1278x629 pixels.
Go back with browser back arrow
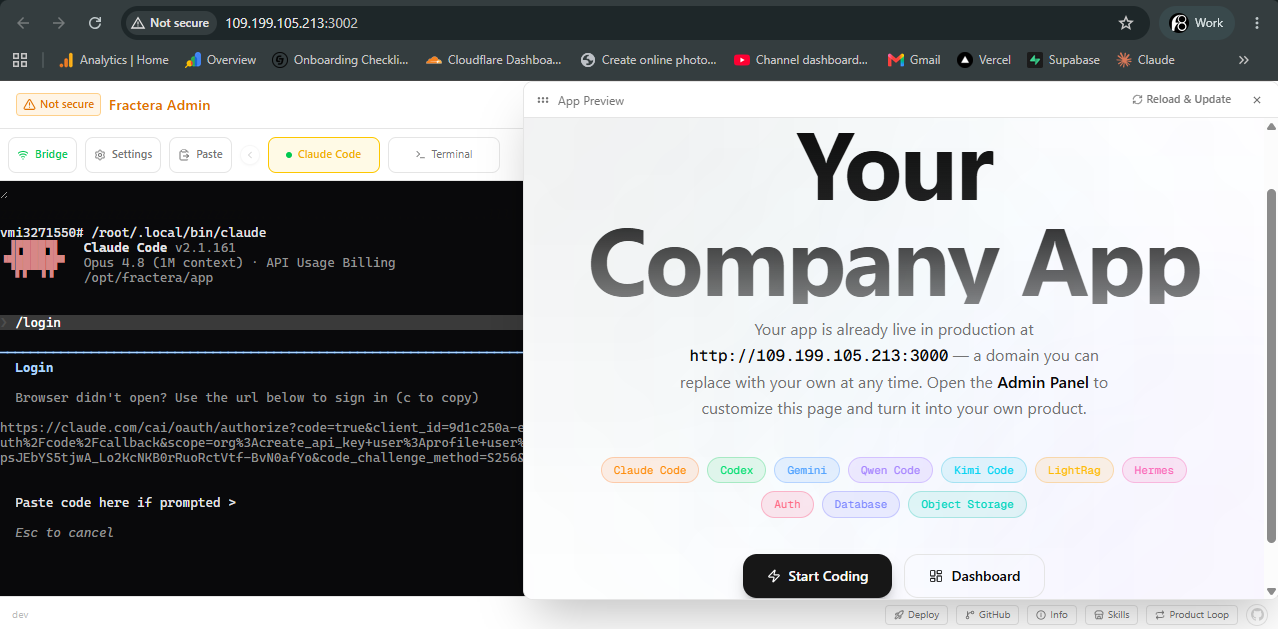coord(23,23)
